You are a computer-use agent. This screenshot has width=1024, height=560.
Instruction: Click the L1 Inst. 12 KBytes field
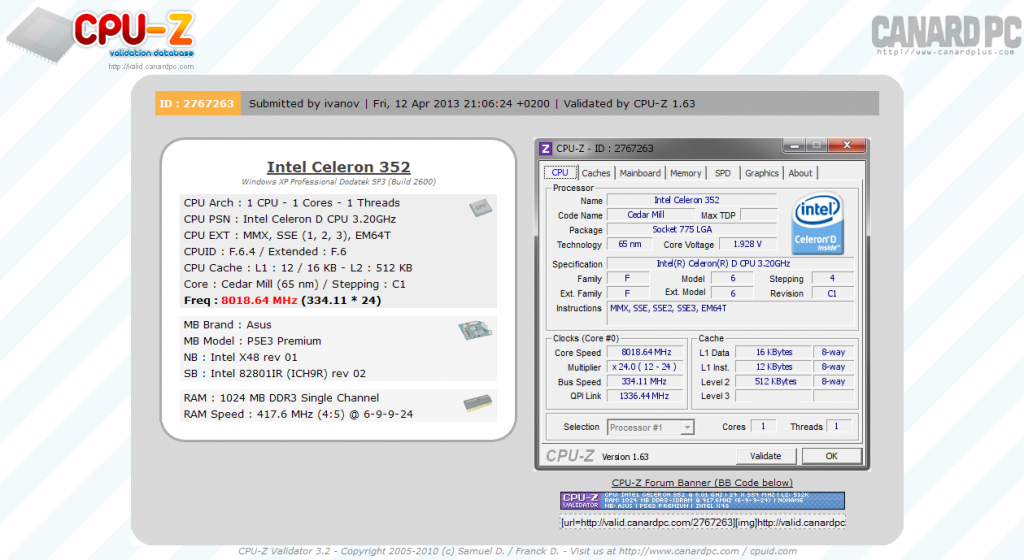(774, 367)
